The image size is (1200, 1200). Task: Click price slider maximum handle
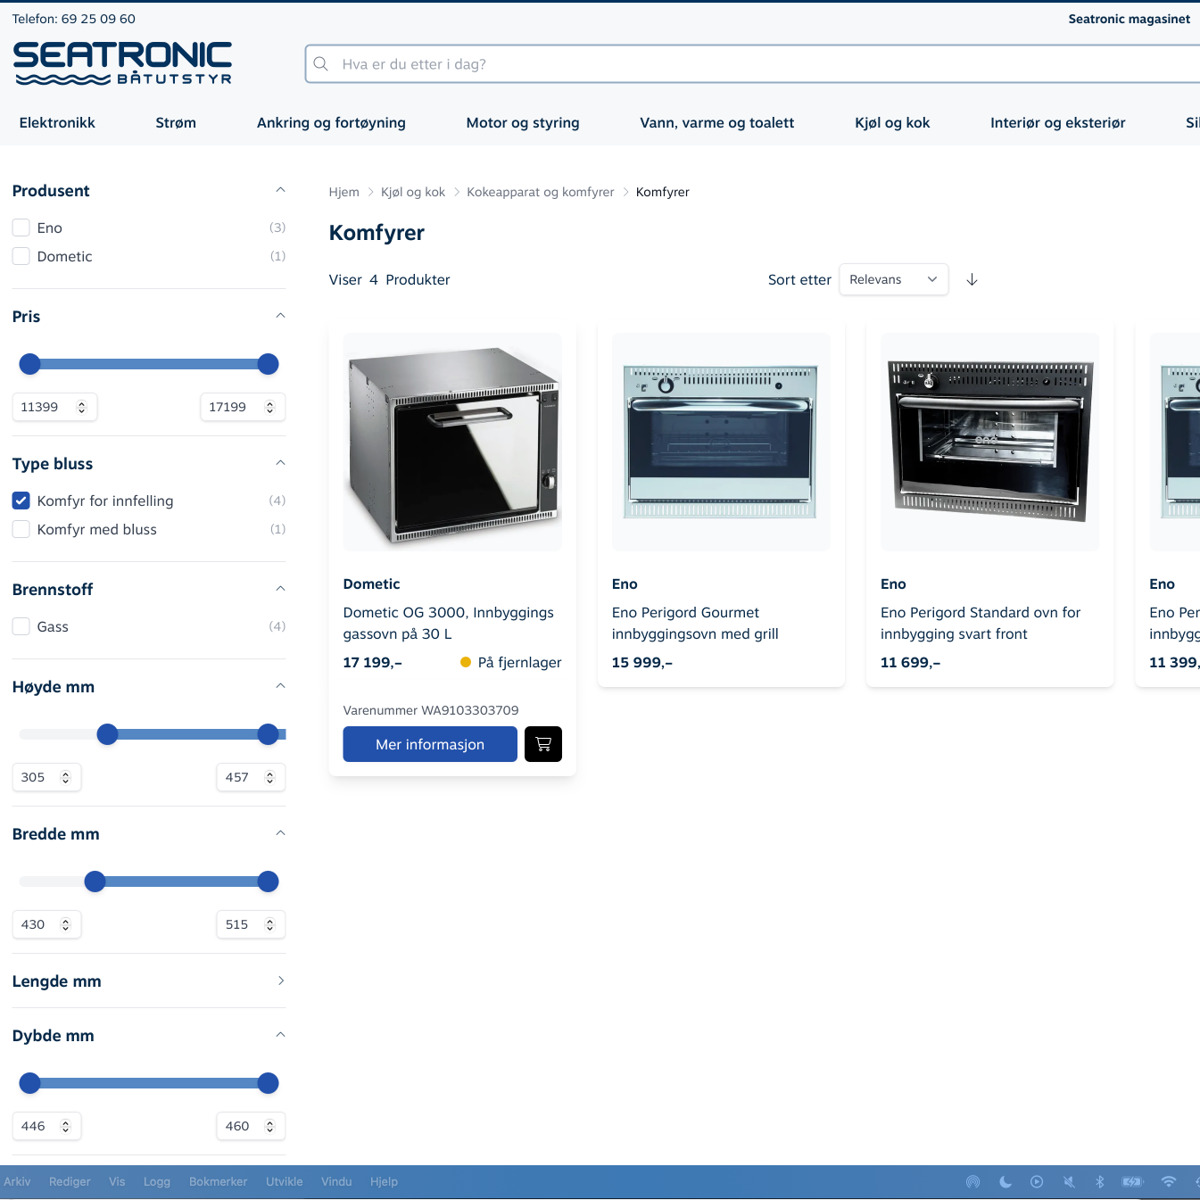coord(267,364)
